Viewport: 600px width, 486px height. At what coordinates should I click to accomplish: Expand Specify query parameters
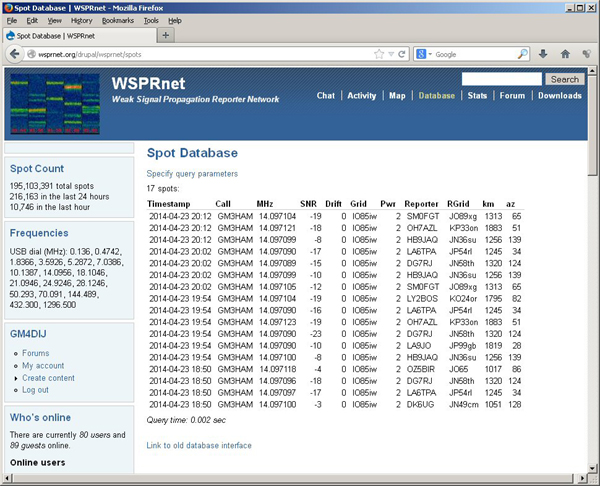192,174
